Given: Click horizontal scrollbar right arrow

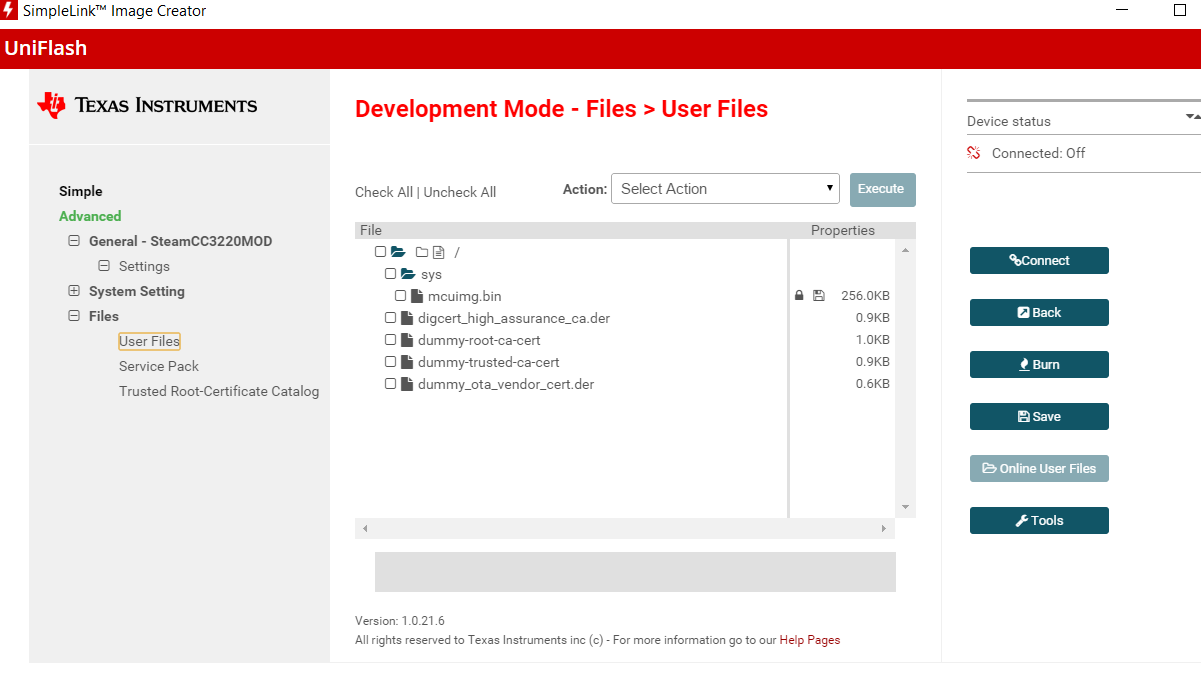Looking at the screenshot, I should click(x=884, y=528).
